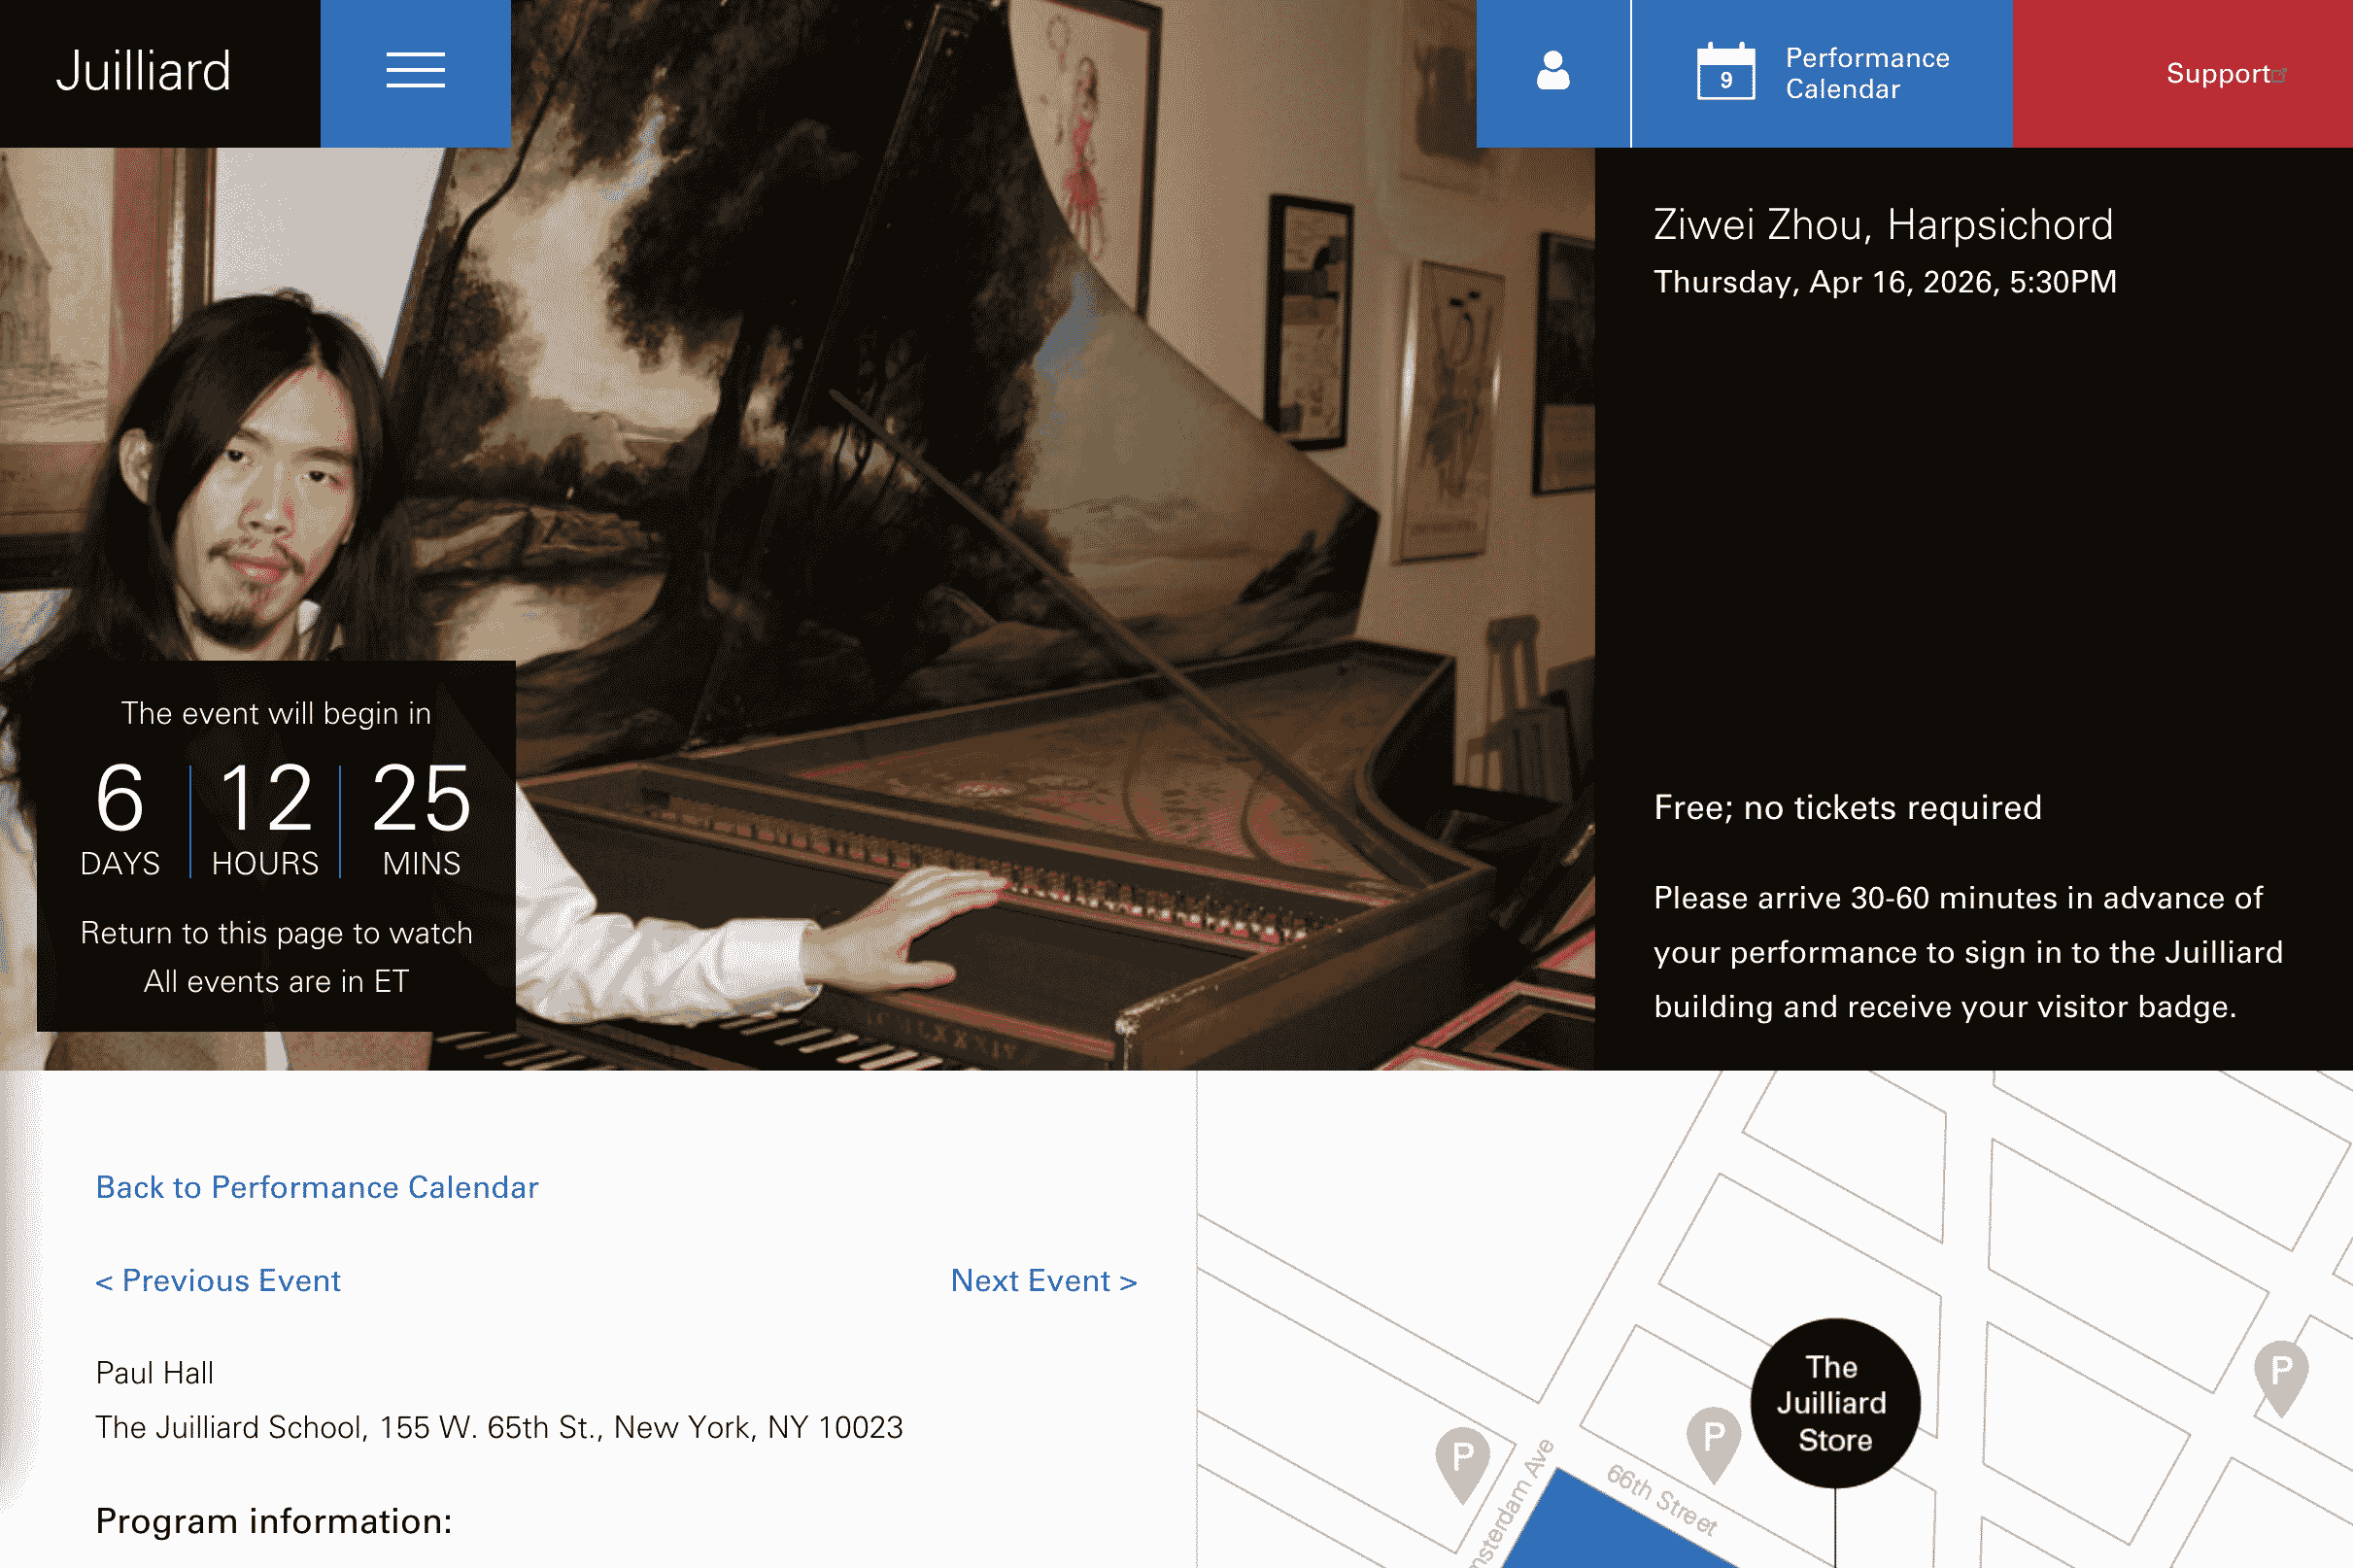Image resolution: width=2353 pixels, height=1568 pixels.
Task: Click the calendar icon showing 9
Action: (1725, 72)
